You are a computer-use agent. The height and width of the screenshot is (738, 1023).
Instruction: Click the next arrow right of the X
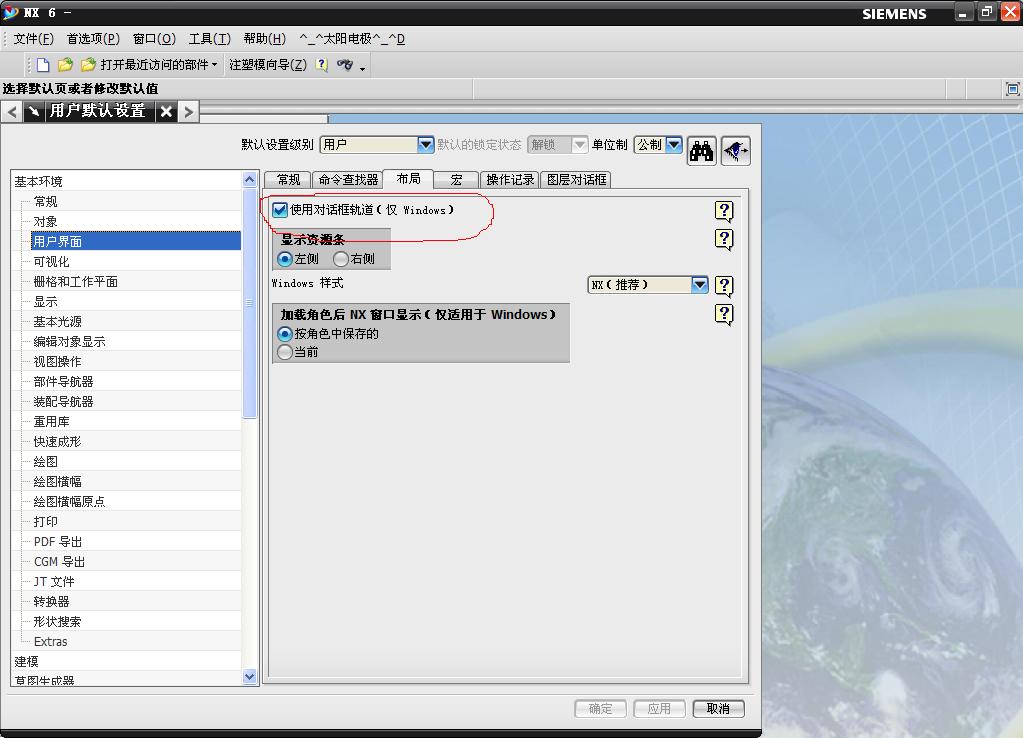[189, 112]
